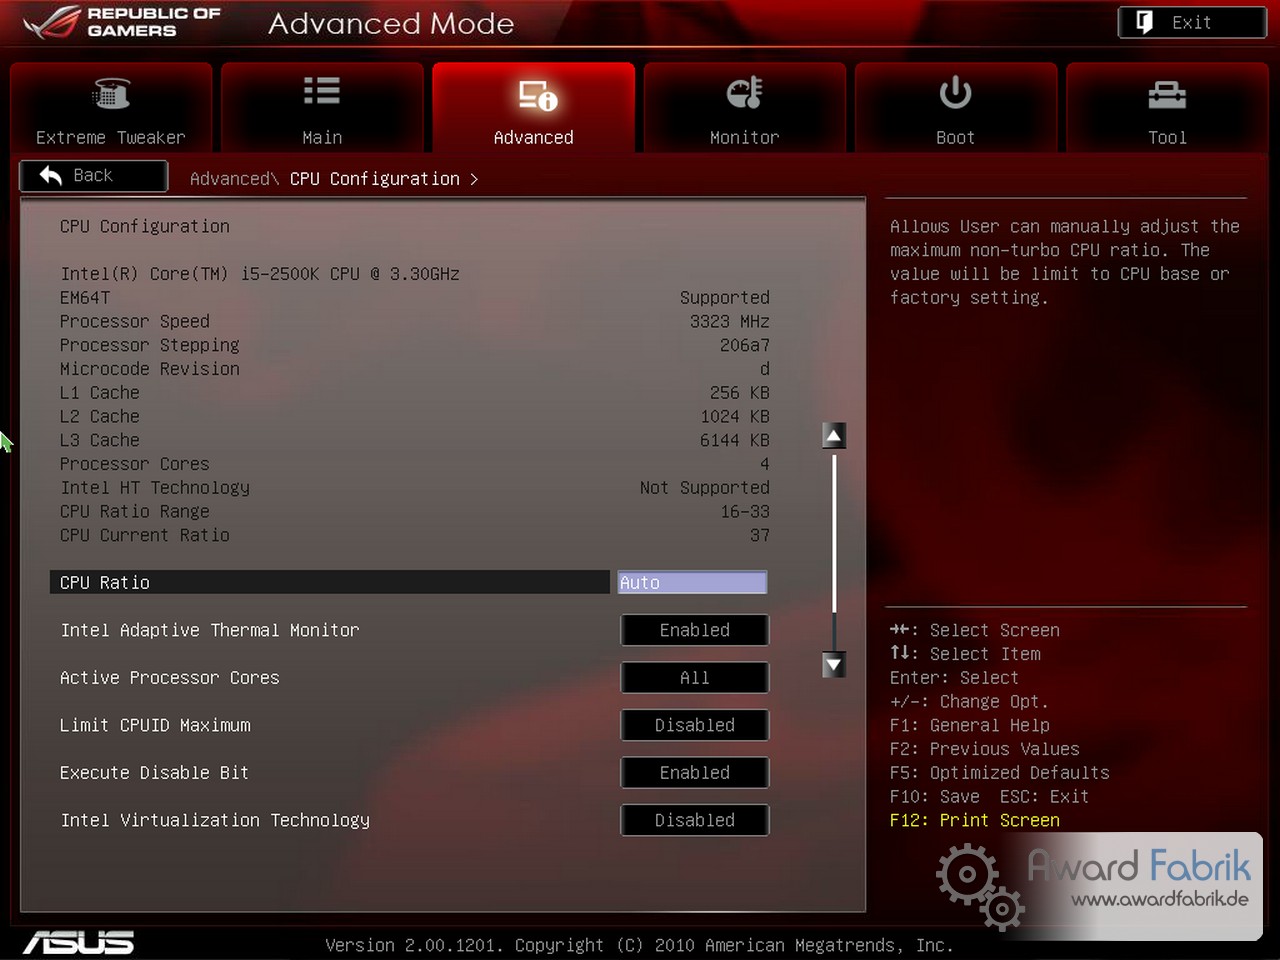Go to the Boot tab
The image size is (1280, 960).
[x=955, y=108]
